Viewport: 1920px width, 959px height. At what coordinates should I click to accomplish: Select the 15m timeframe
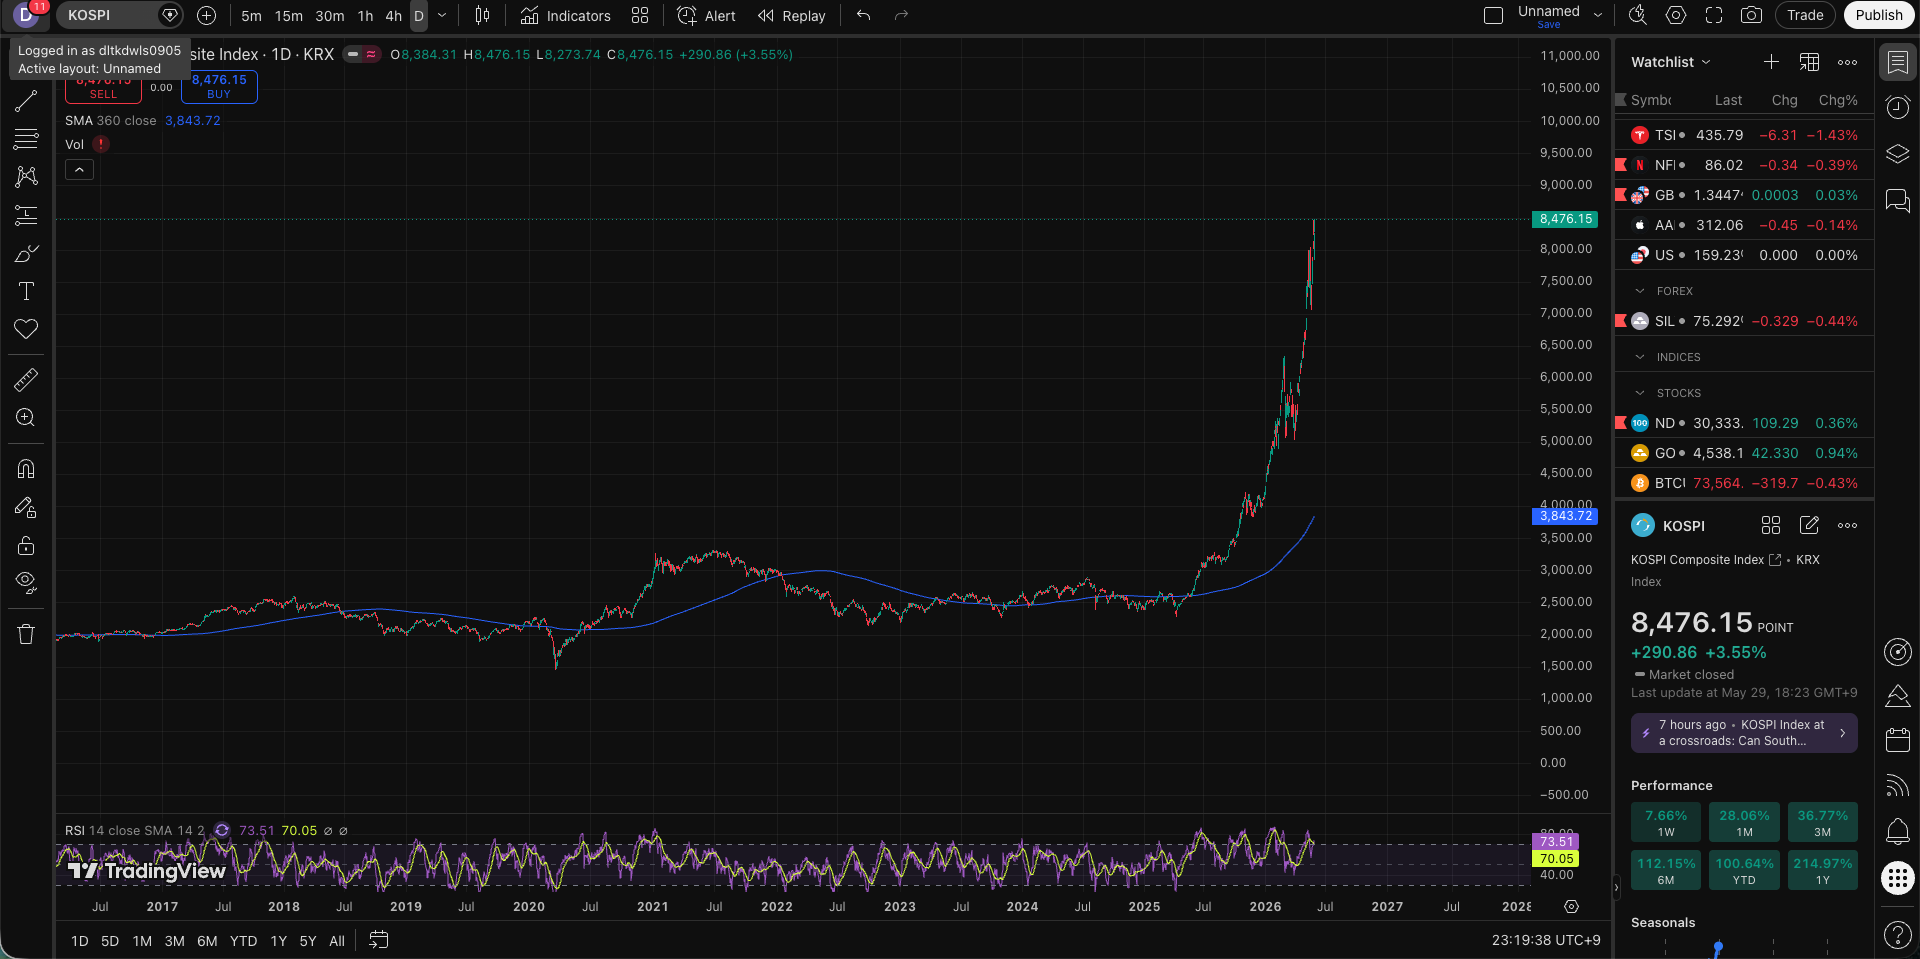click(289, 15)
